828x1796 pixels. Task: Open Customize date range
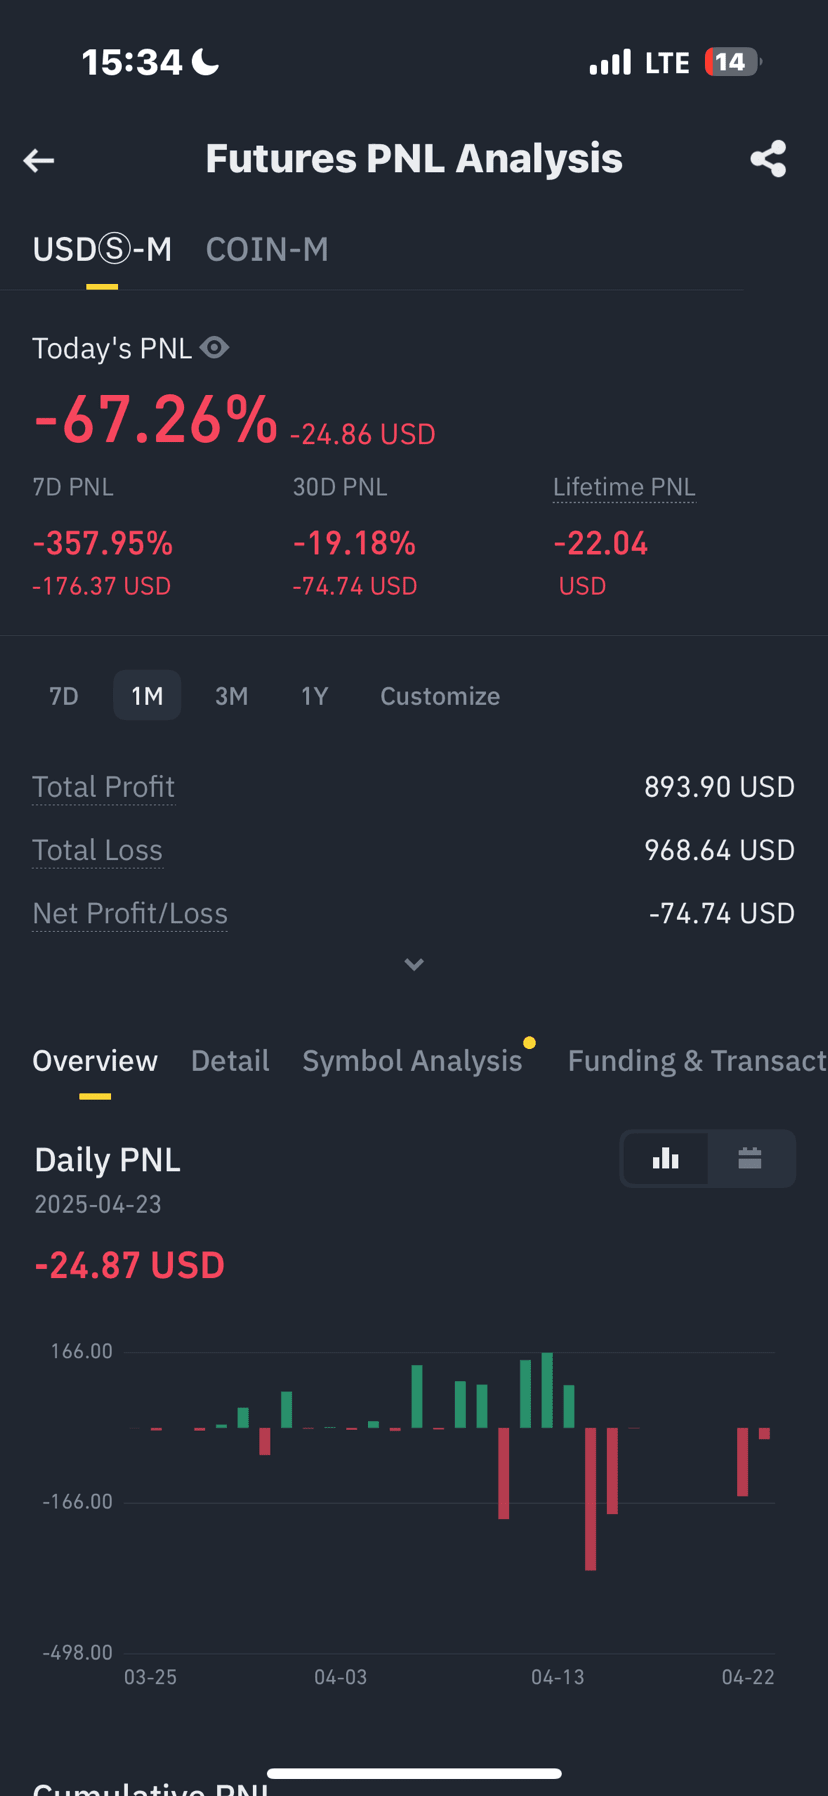[x=440, y=696]
